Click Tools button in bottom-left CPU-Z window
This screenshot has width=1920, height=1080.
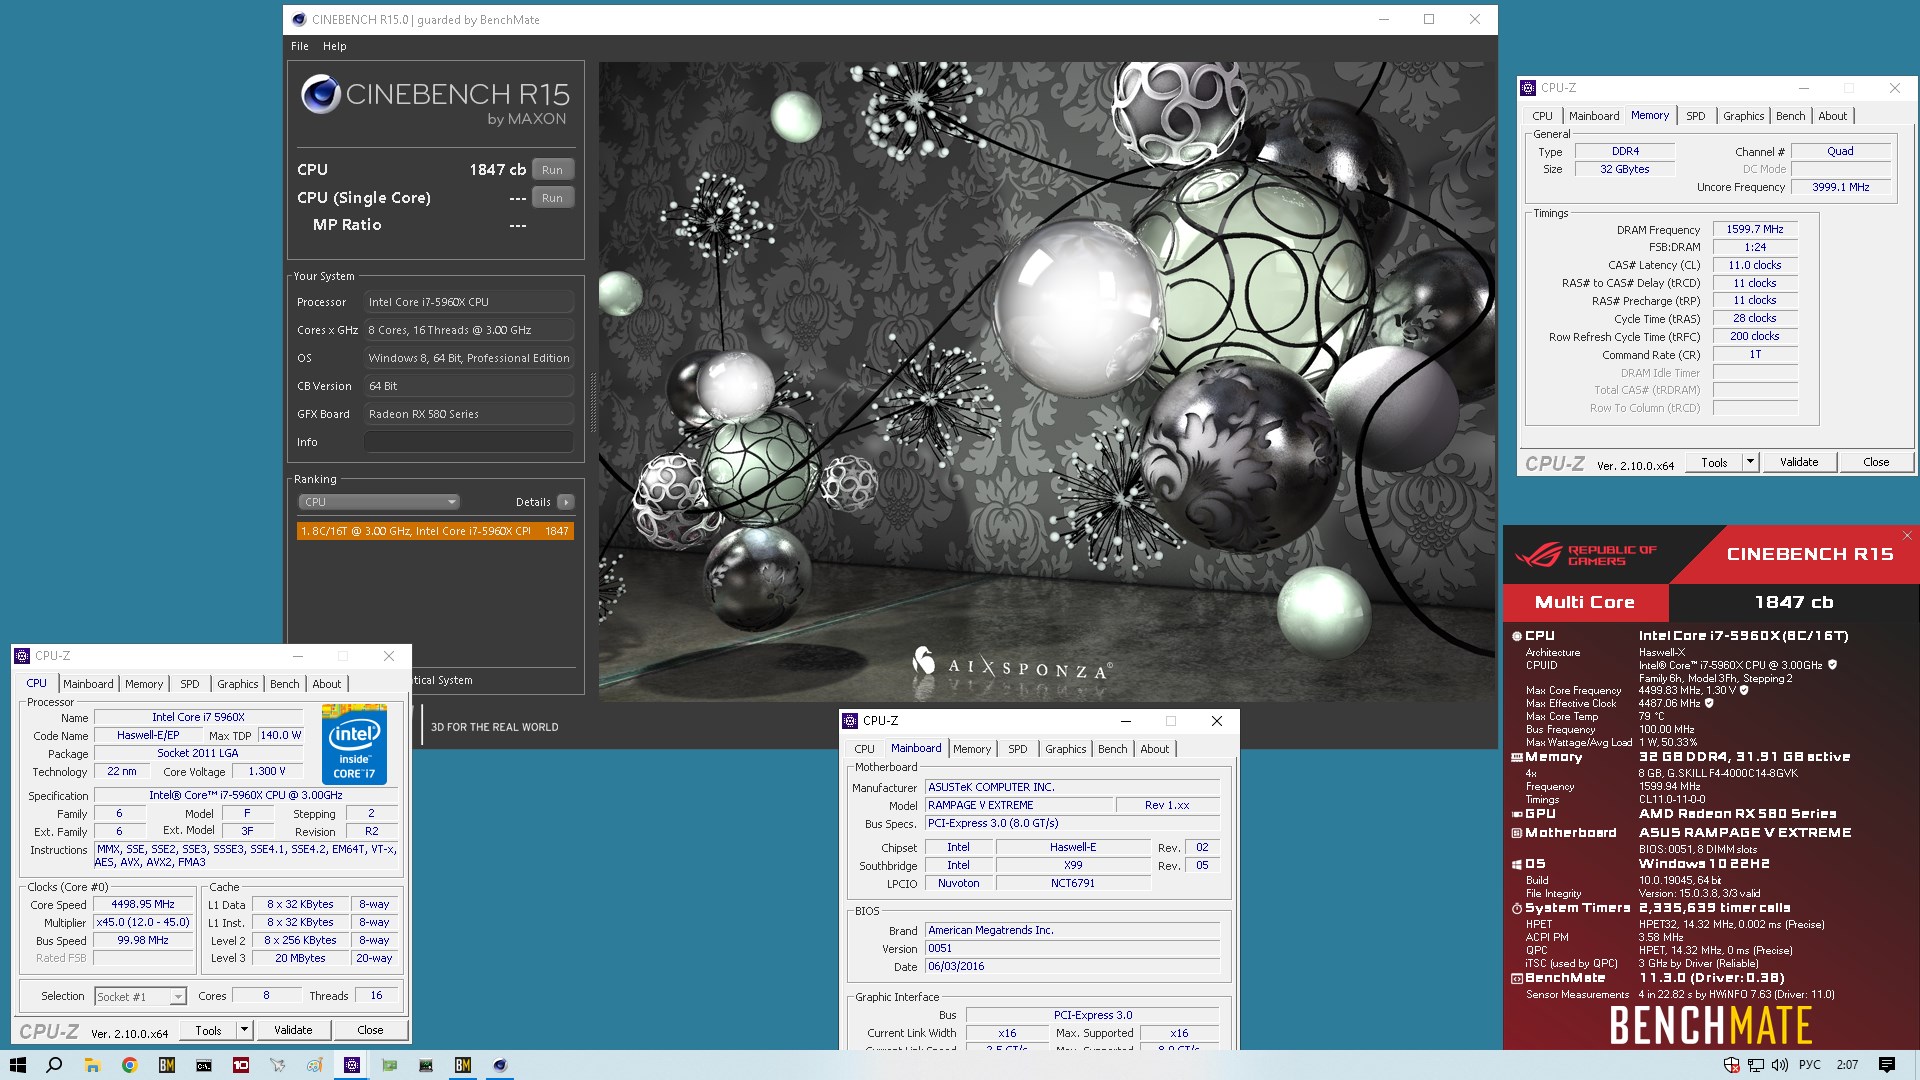[208, 1030]
